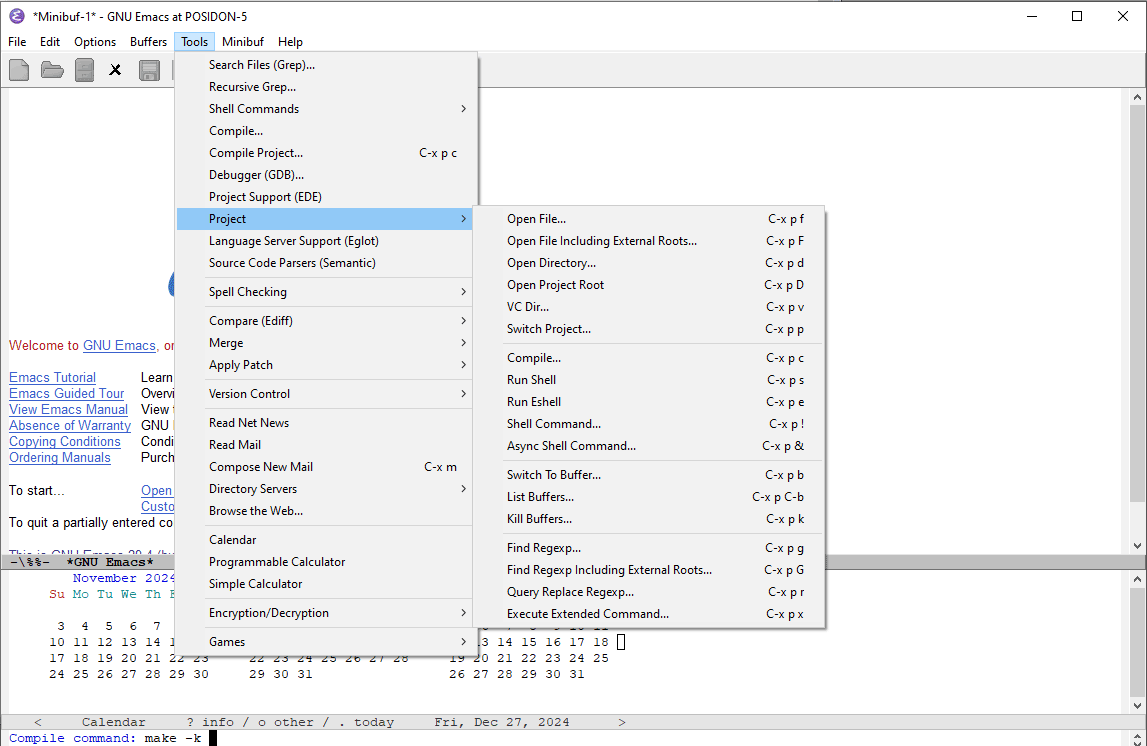Expand the Games submenu
The image size is (1147, 746).
[x=327, y=642]
